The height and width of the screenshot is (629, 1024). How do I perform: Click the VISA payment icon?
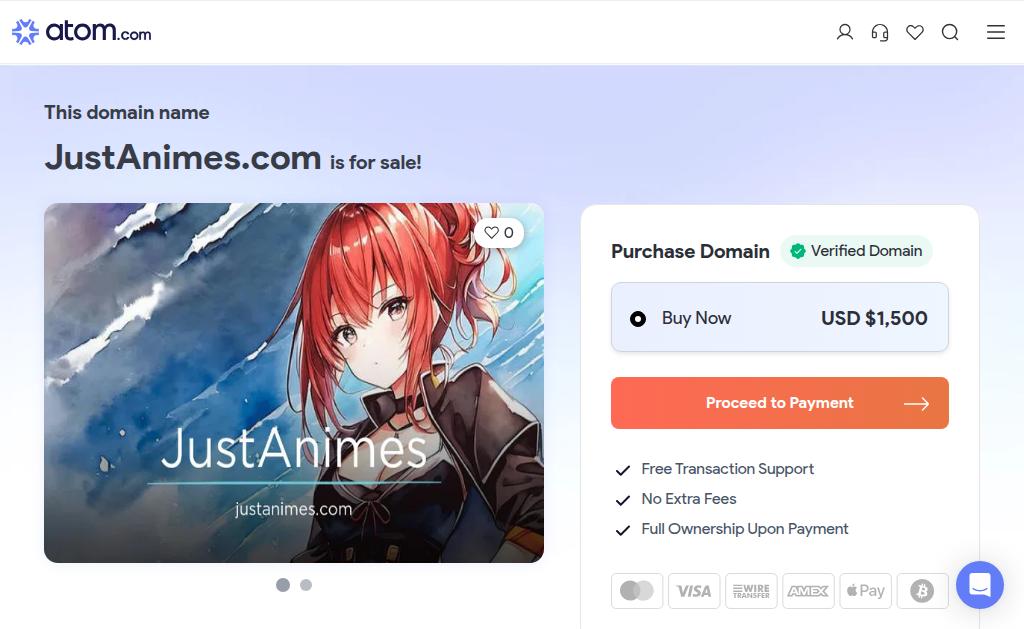(x=694, y=591)
